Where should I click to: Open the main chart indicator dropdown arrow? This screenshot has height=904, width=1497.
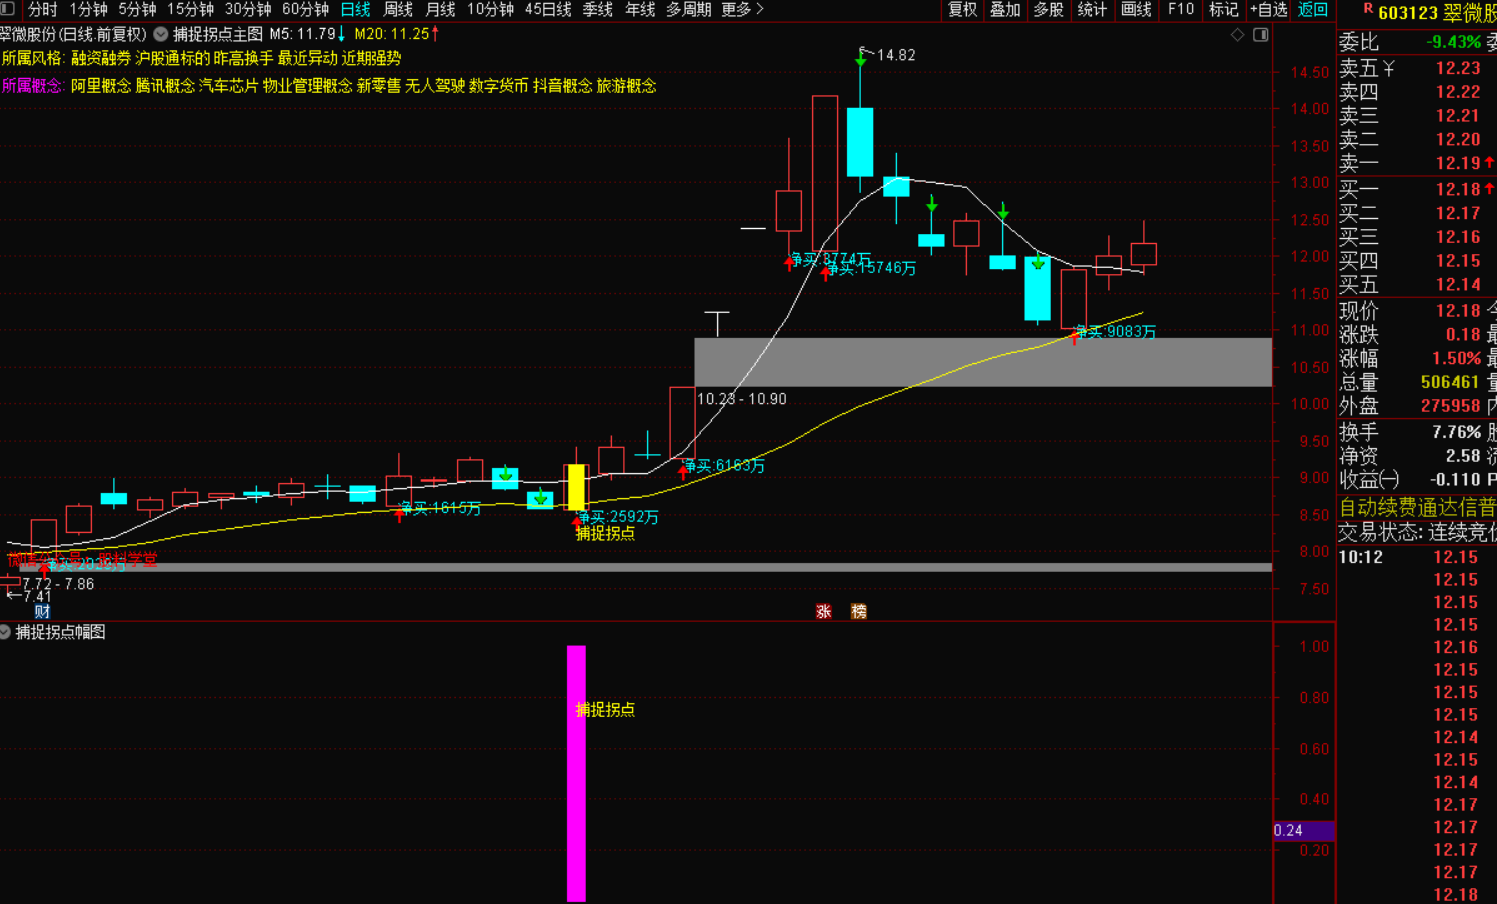click(160, 34)
